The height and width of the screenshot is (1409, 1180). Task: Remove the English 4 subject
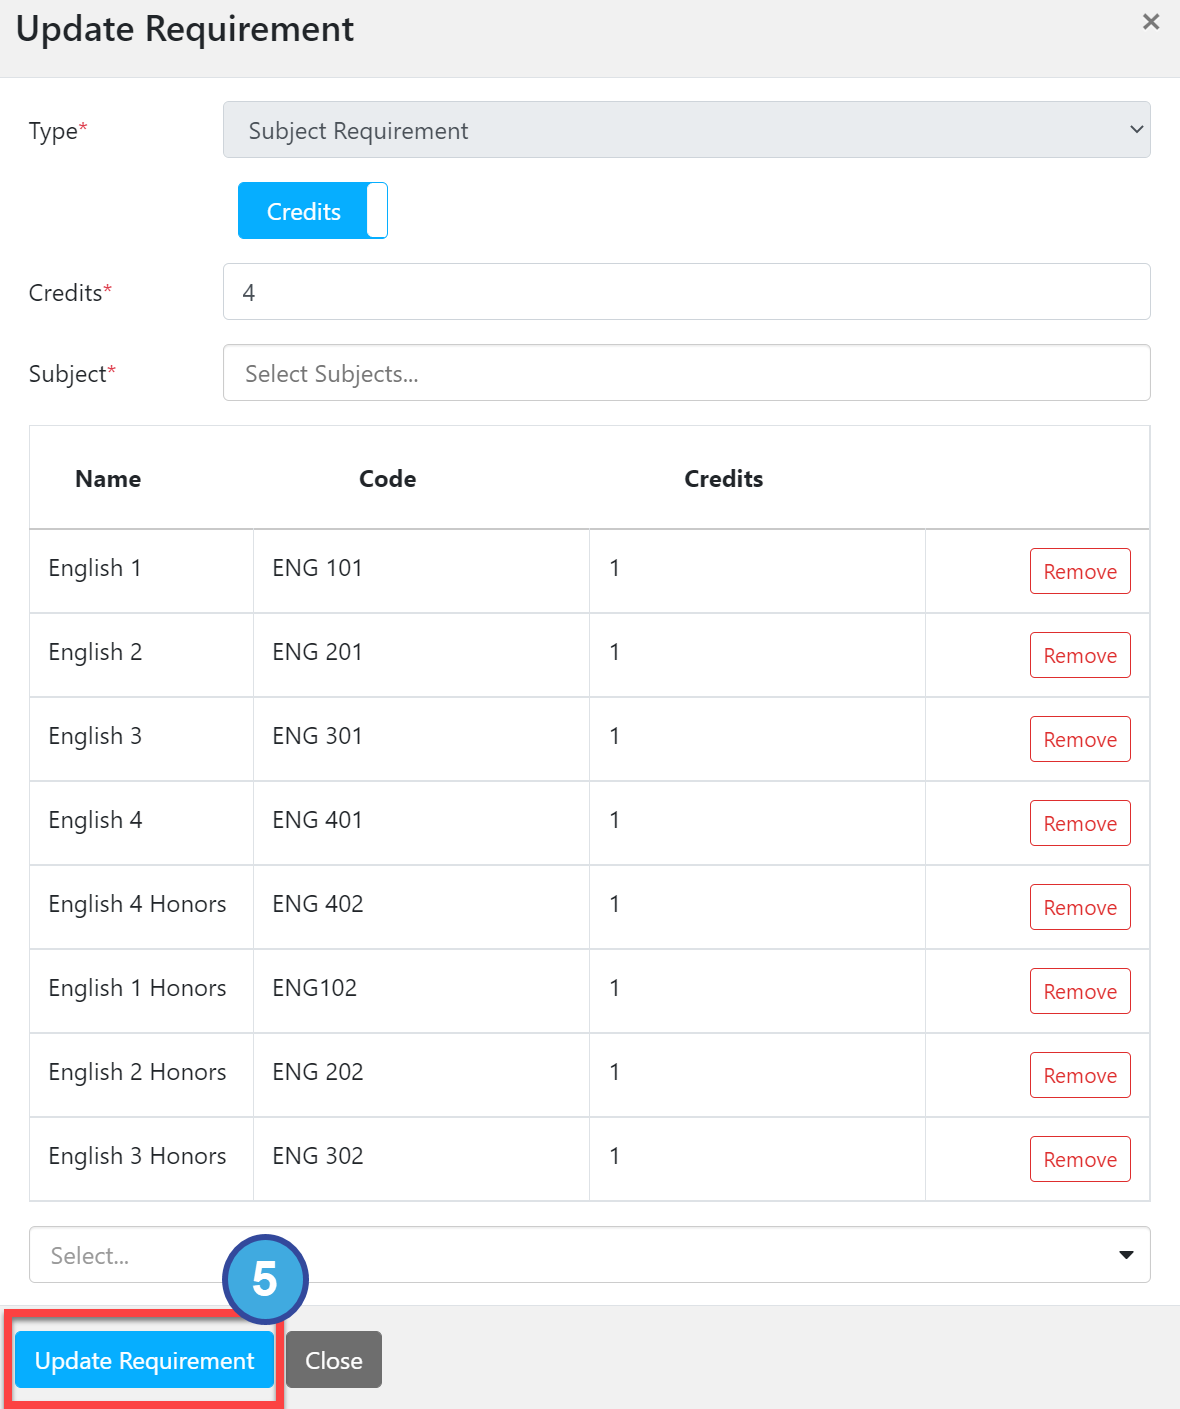tap(1080, 823)
